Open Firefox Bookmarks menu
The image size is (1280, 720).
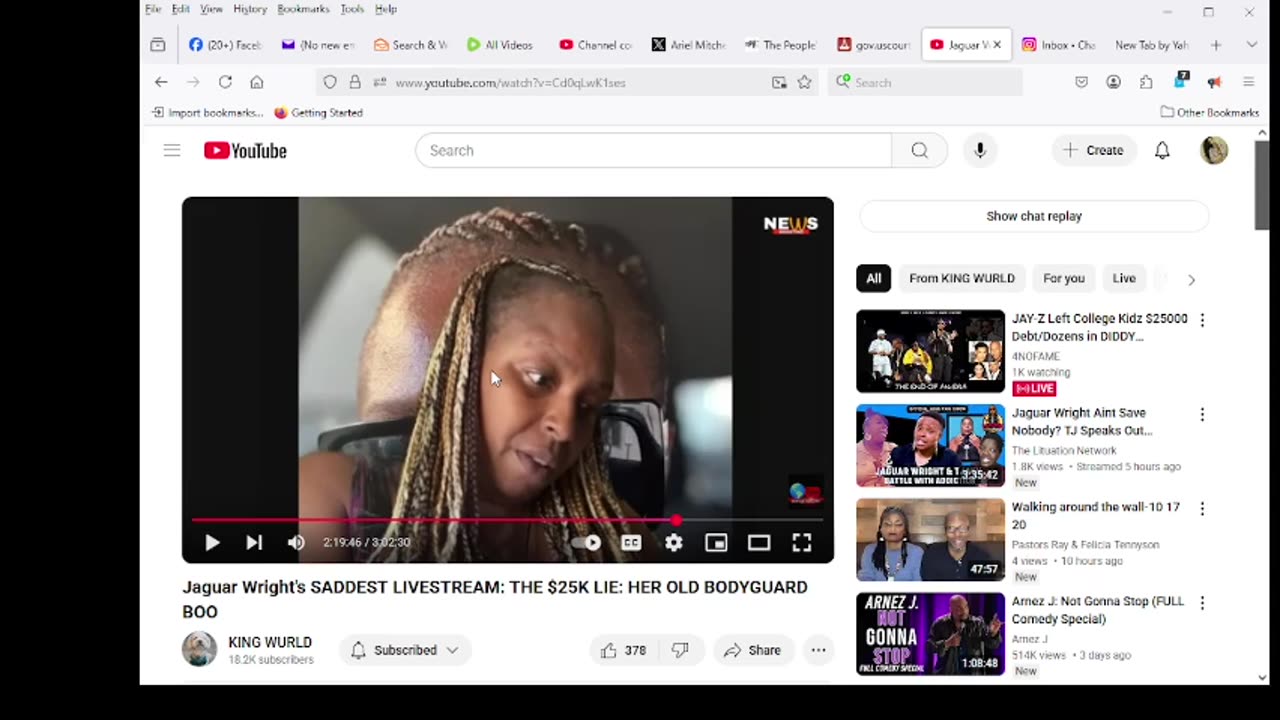pos(303,9)
